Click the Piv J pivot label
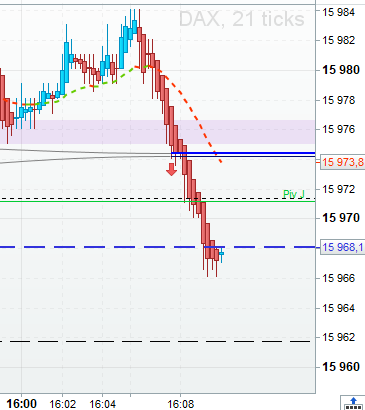The width and height of the screenshot is (365, 410). point(294,194)
